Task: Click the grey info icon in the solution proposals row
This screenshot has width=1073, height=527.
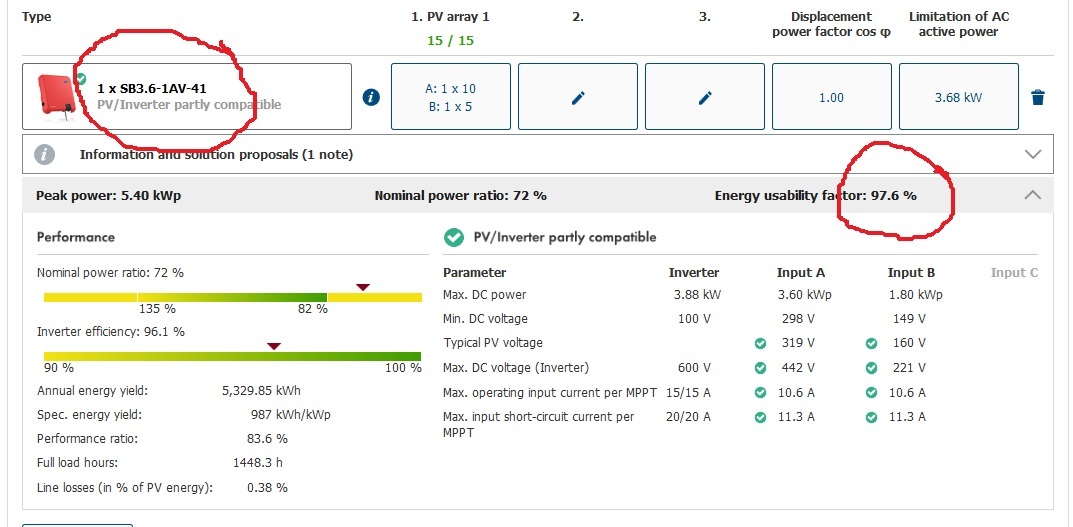Action: coord(44,155)
